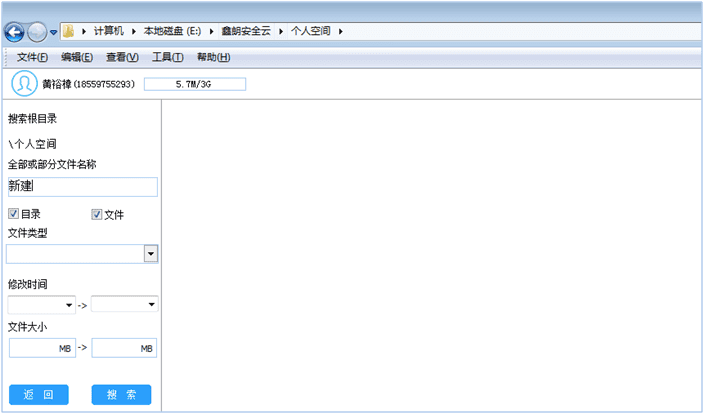Open the 工具(T) menu
The height and width of the screenshot is (414, 704).
(167, 57)
